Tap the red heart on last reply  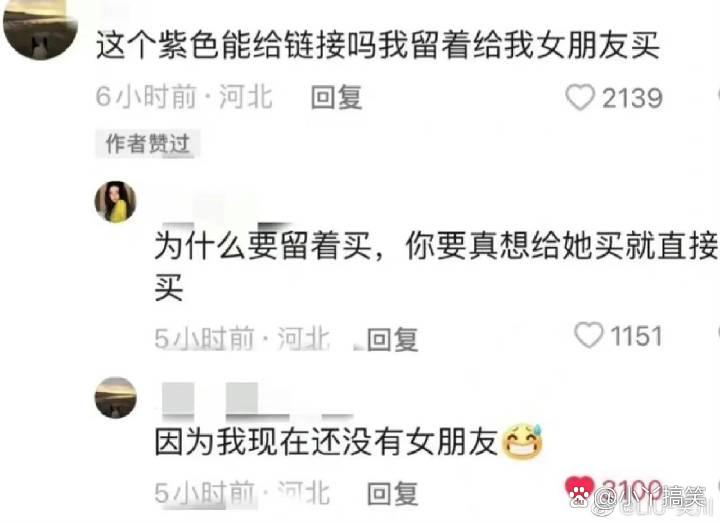(x=580, y=491)
